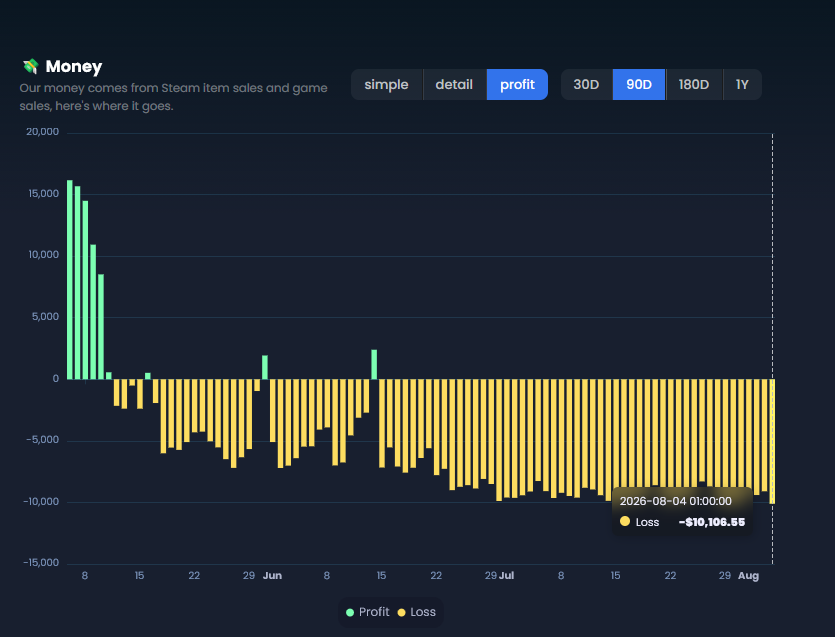Click the green profit bar above 15 in June
The image size is (835, 637).
click(x=374, y=364)
